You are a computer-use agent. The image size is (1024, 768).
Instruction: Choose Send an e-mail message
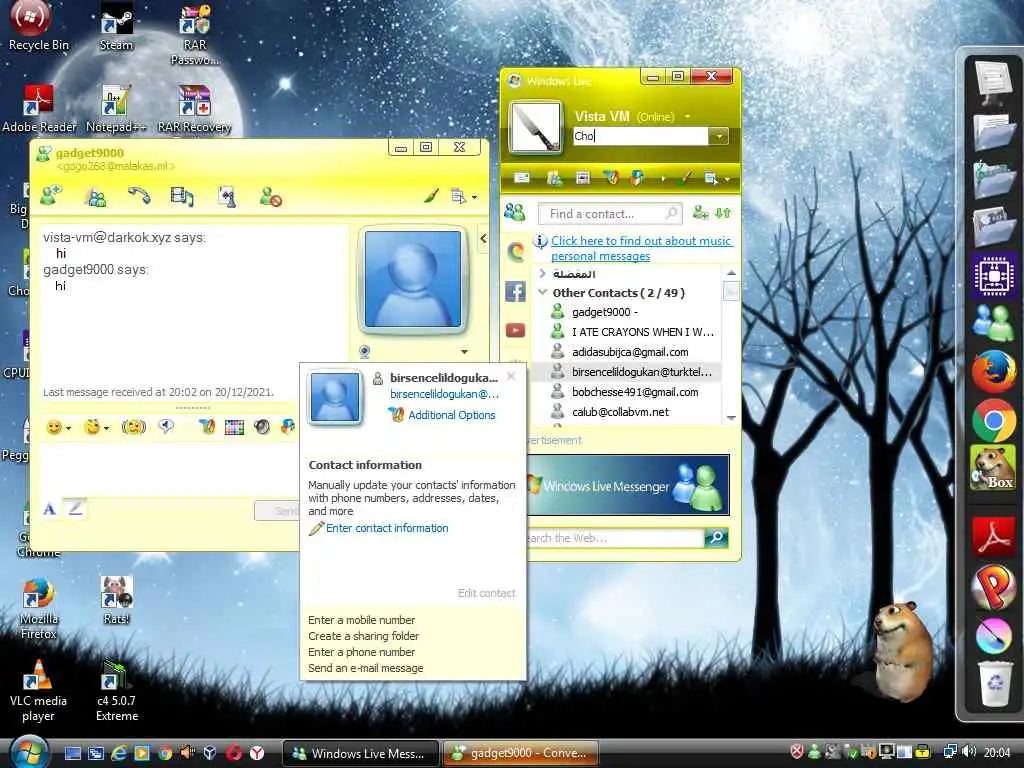pos(366,668)
